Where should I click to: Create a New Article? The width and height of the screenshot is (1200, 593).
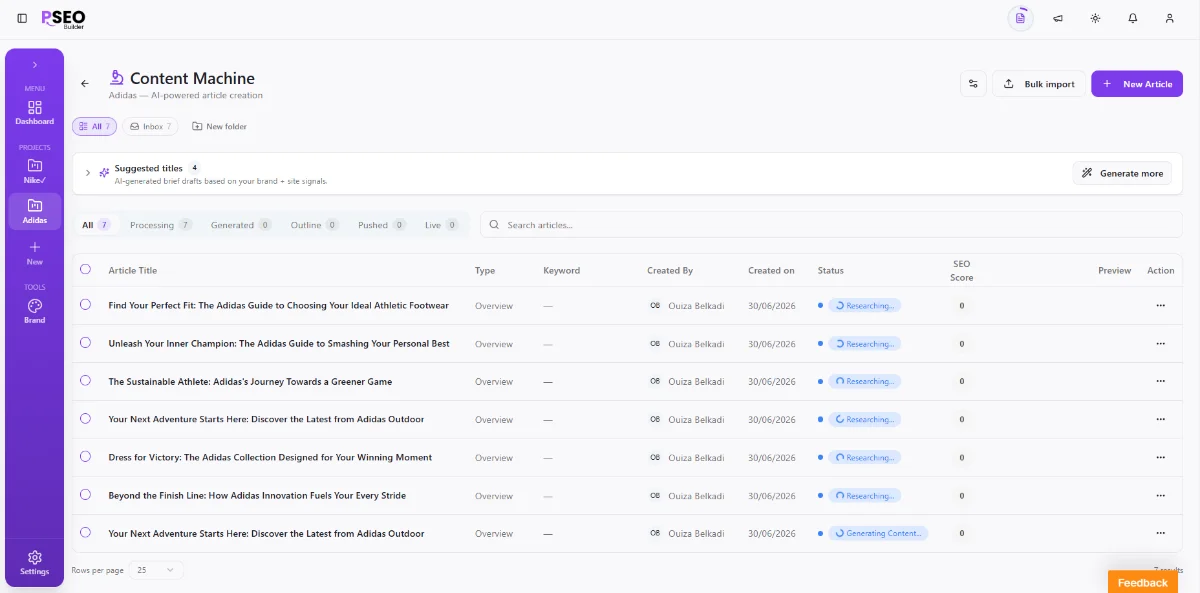(x=1137, y=84)
